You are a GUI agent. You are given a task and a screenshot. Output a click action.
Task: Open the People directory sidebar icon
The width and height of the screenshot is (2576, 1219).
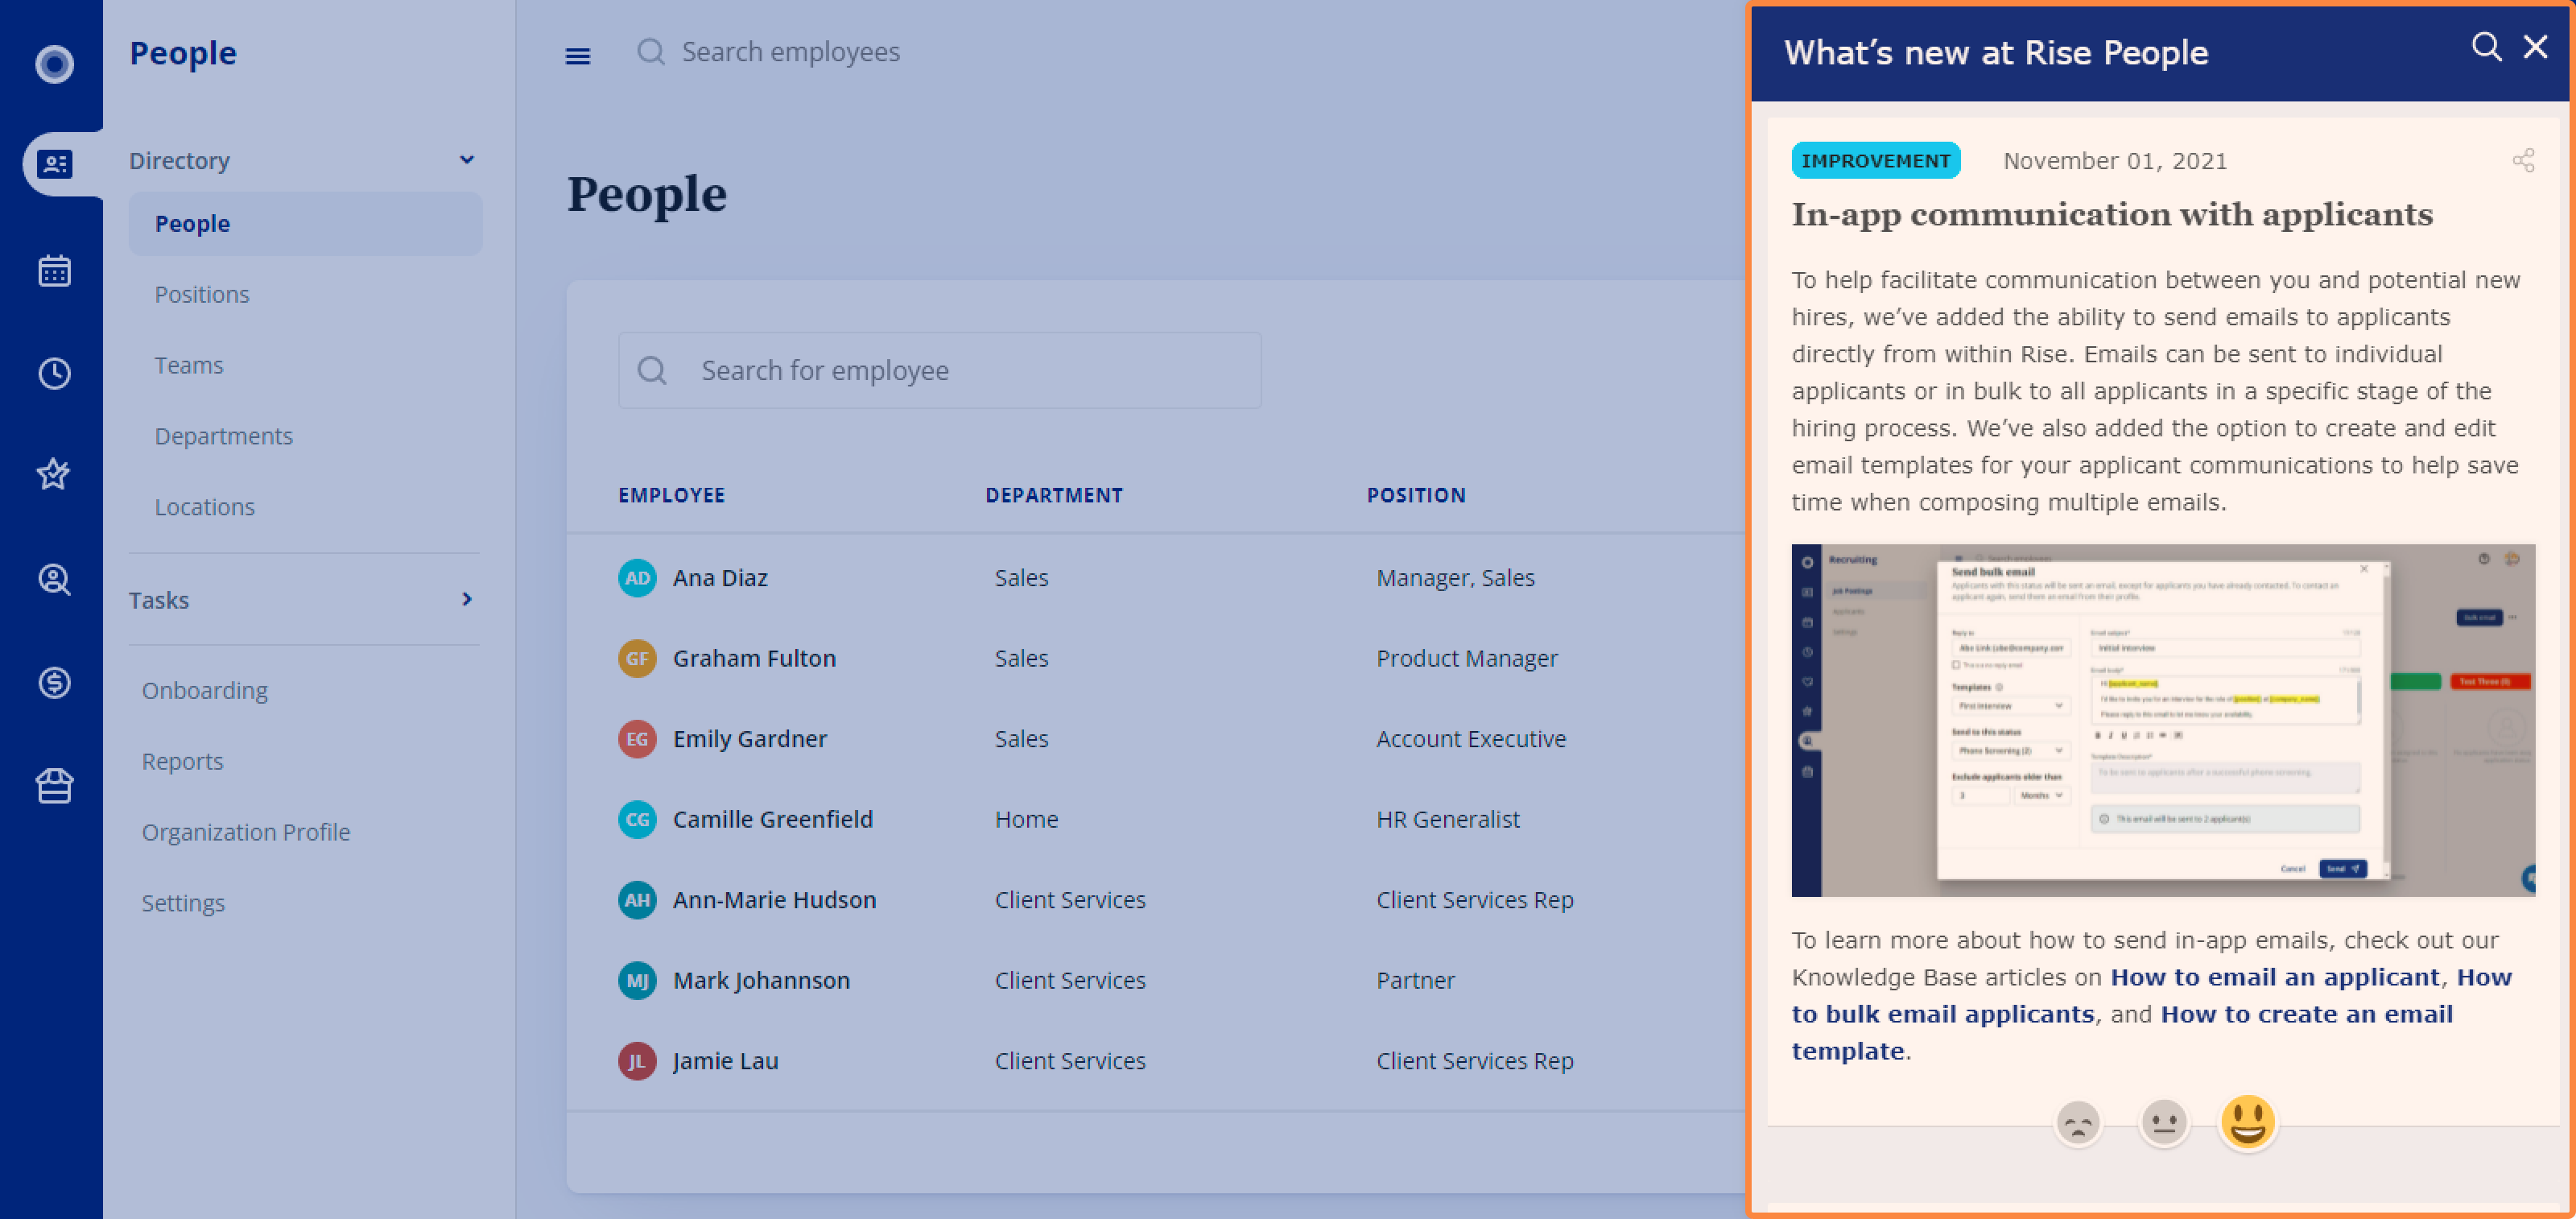click(54, 164)
